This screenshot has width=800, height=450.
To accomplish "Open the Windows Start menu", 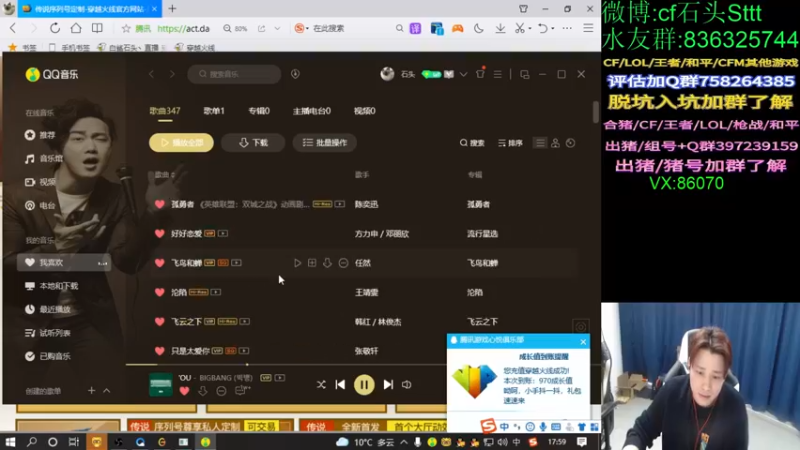I will coord(10,442).
